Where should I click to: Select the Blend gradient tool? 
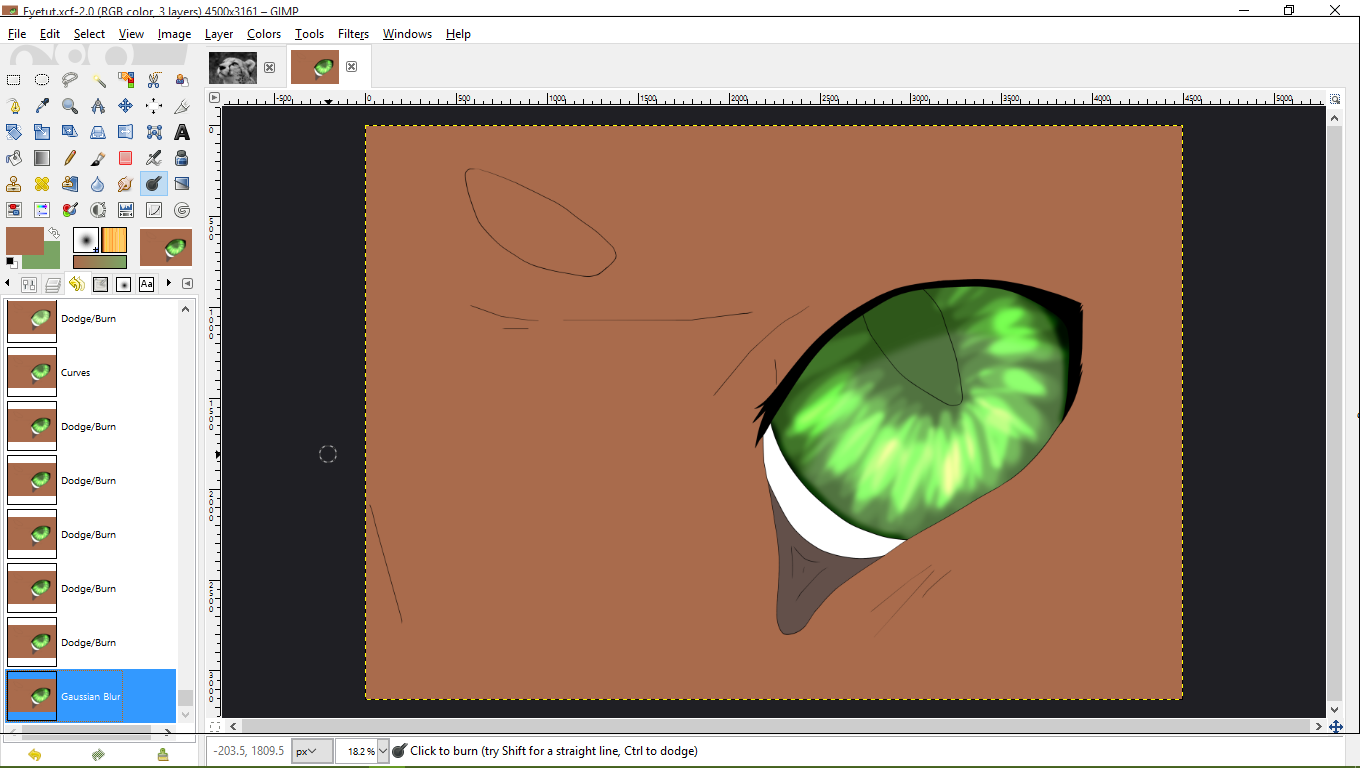pos(42,158)
